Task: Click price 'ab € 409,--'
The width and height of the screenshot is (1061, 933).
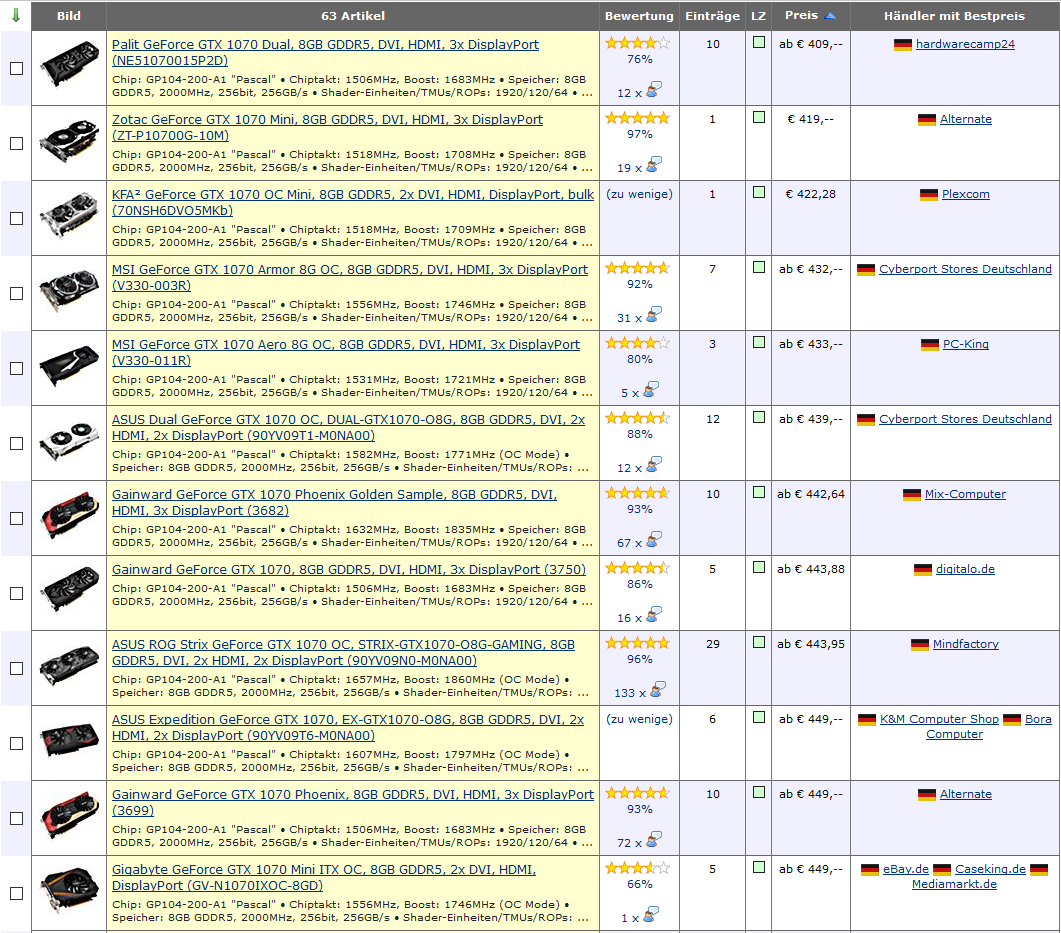Action: point(811,44)
